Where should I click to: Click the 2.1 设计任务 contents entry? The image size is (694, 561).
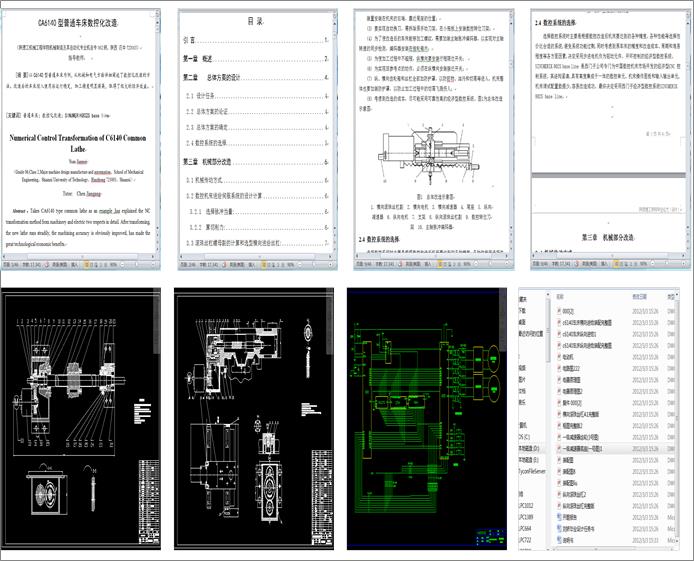pyautogui.click(x=257, y=96)
